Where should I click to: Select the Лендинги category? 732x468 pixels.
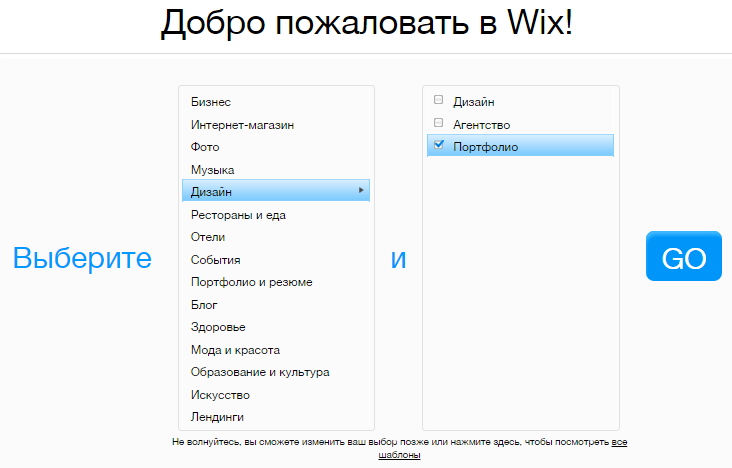click(276, 417)
